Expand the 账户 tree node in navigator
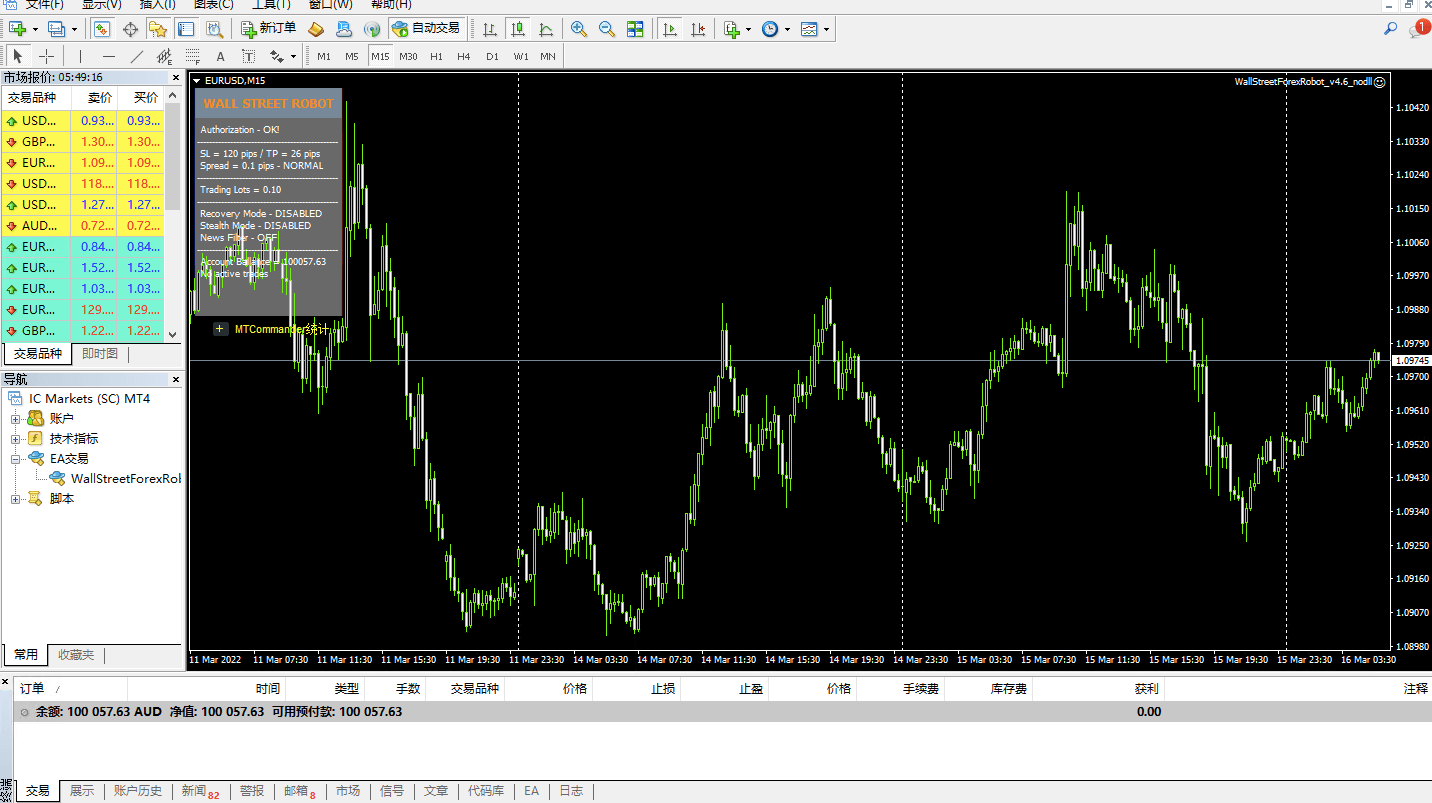Viewport: 1432px width, 803px height. click(x=16, y=419)
